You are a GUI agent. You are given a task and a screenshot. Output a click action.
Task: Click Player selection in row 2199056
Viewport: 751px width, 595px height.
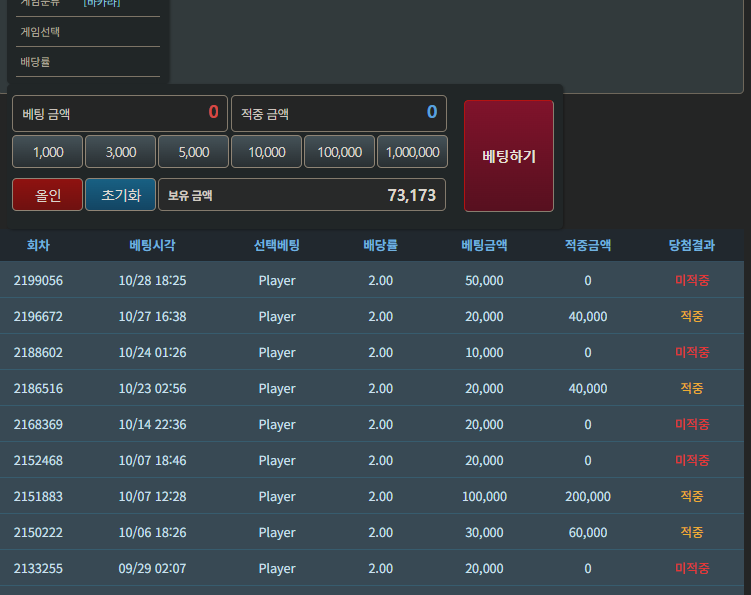click(277, 280)
